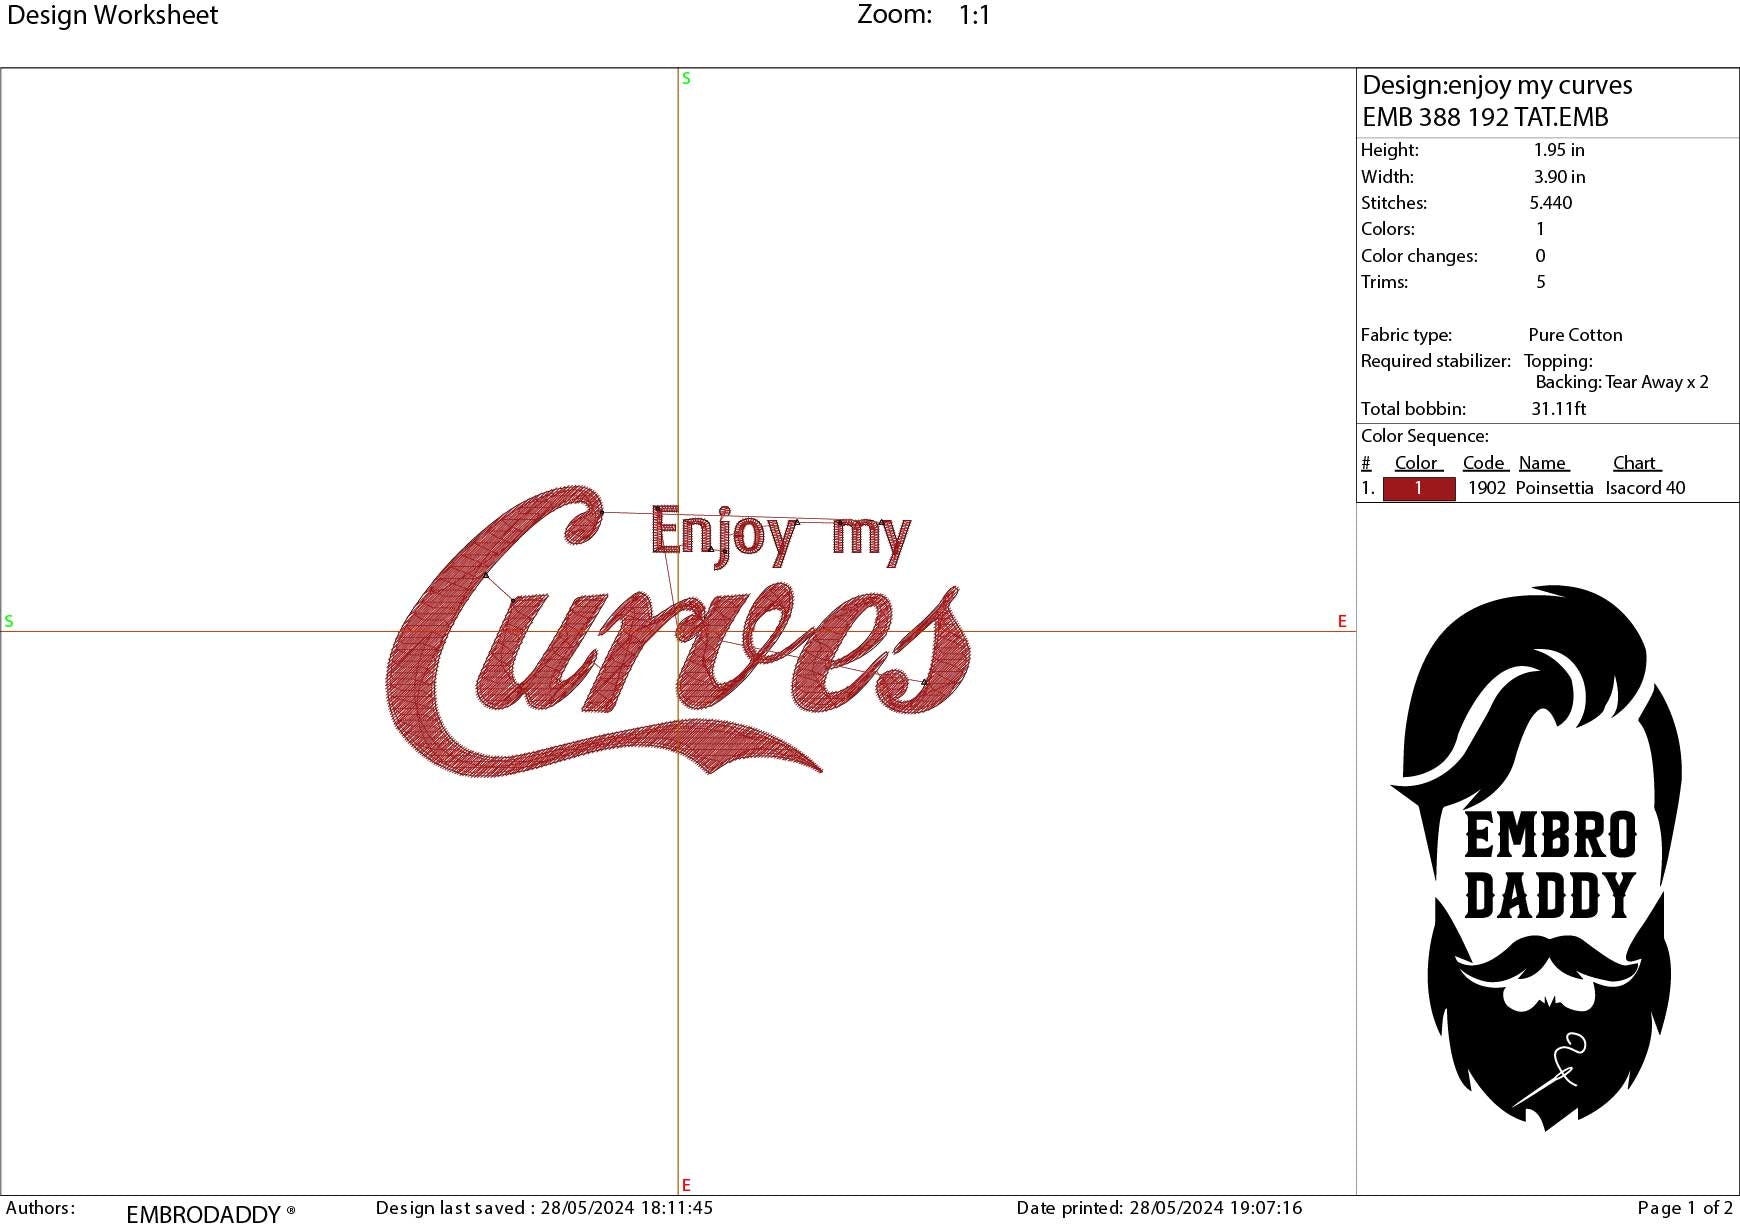1740x1229 pixels.
Task: Select the Poinsettia color swatch
Action: pos(1418,489)
